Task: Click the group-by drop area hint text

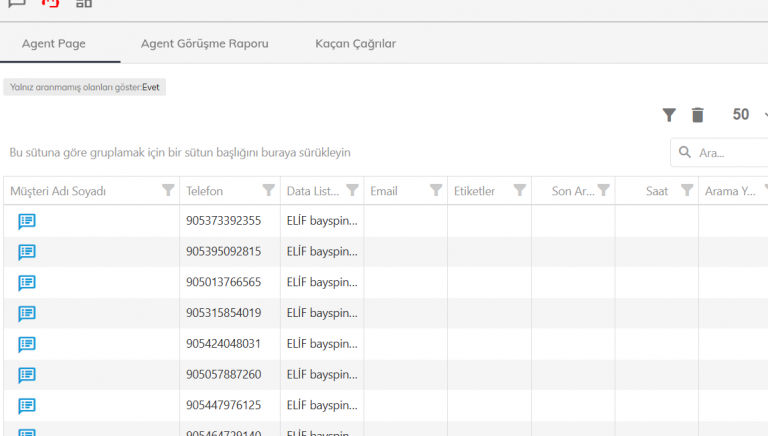Action: pos(180,152)
